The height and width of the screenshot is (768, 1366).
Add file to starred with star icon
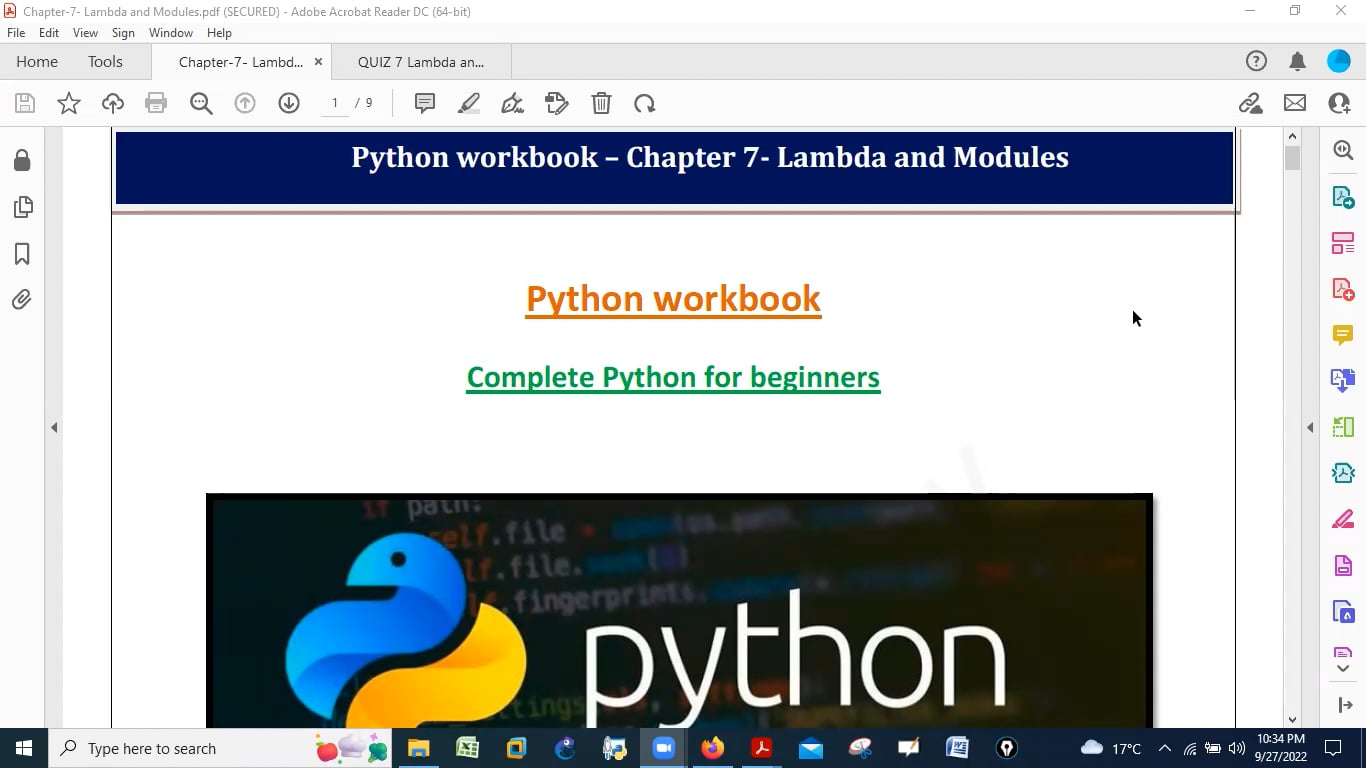(x=69, y=103)
